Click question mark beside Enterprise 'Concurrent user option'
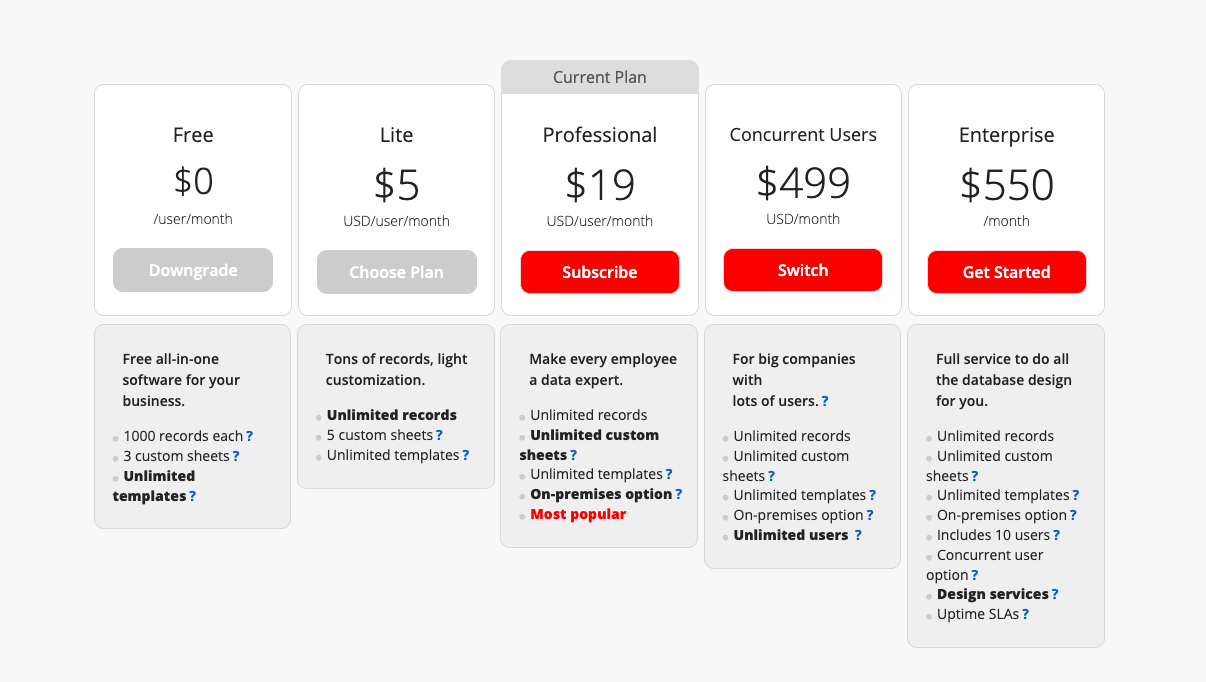 click(975, 575)
